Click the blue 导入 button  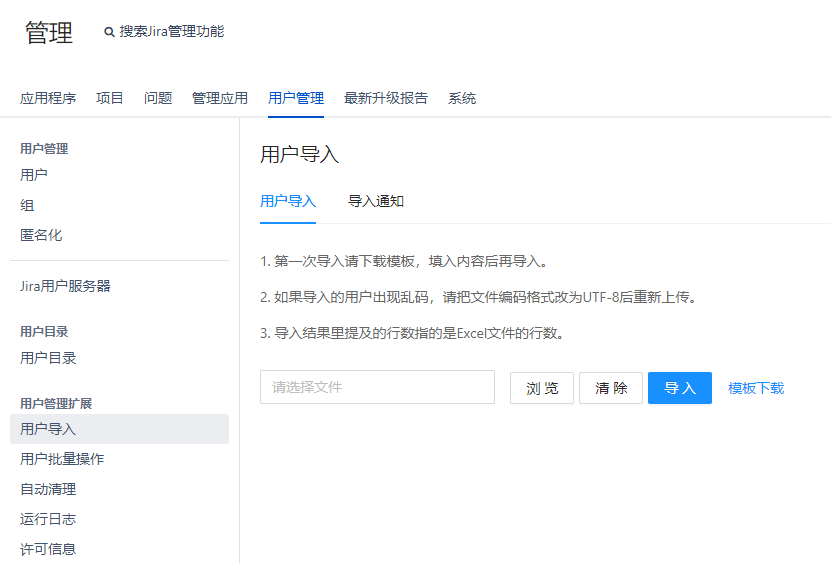(680, 388)
